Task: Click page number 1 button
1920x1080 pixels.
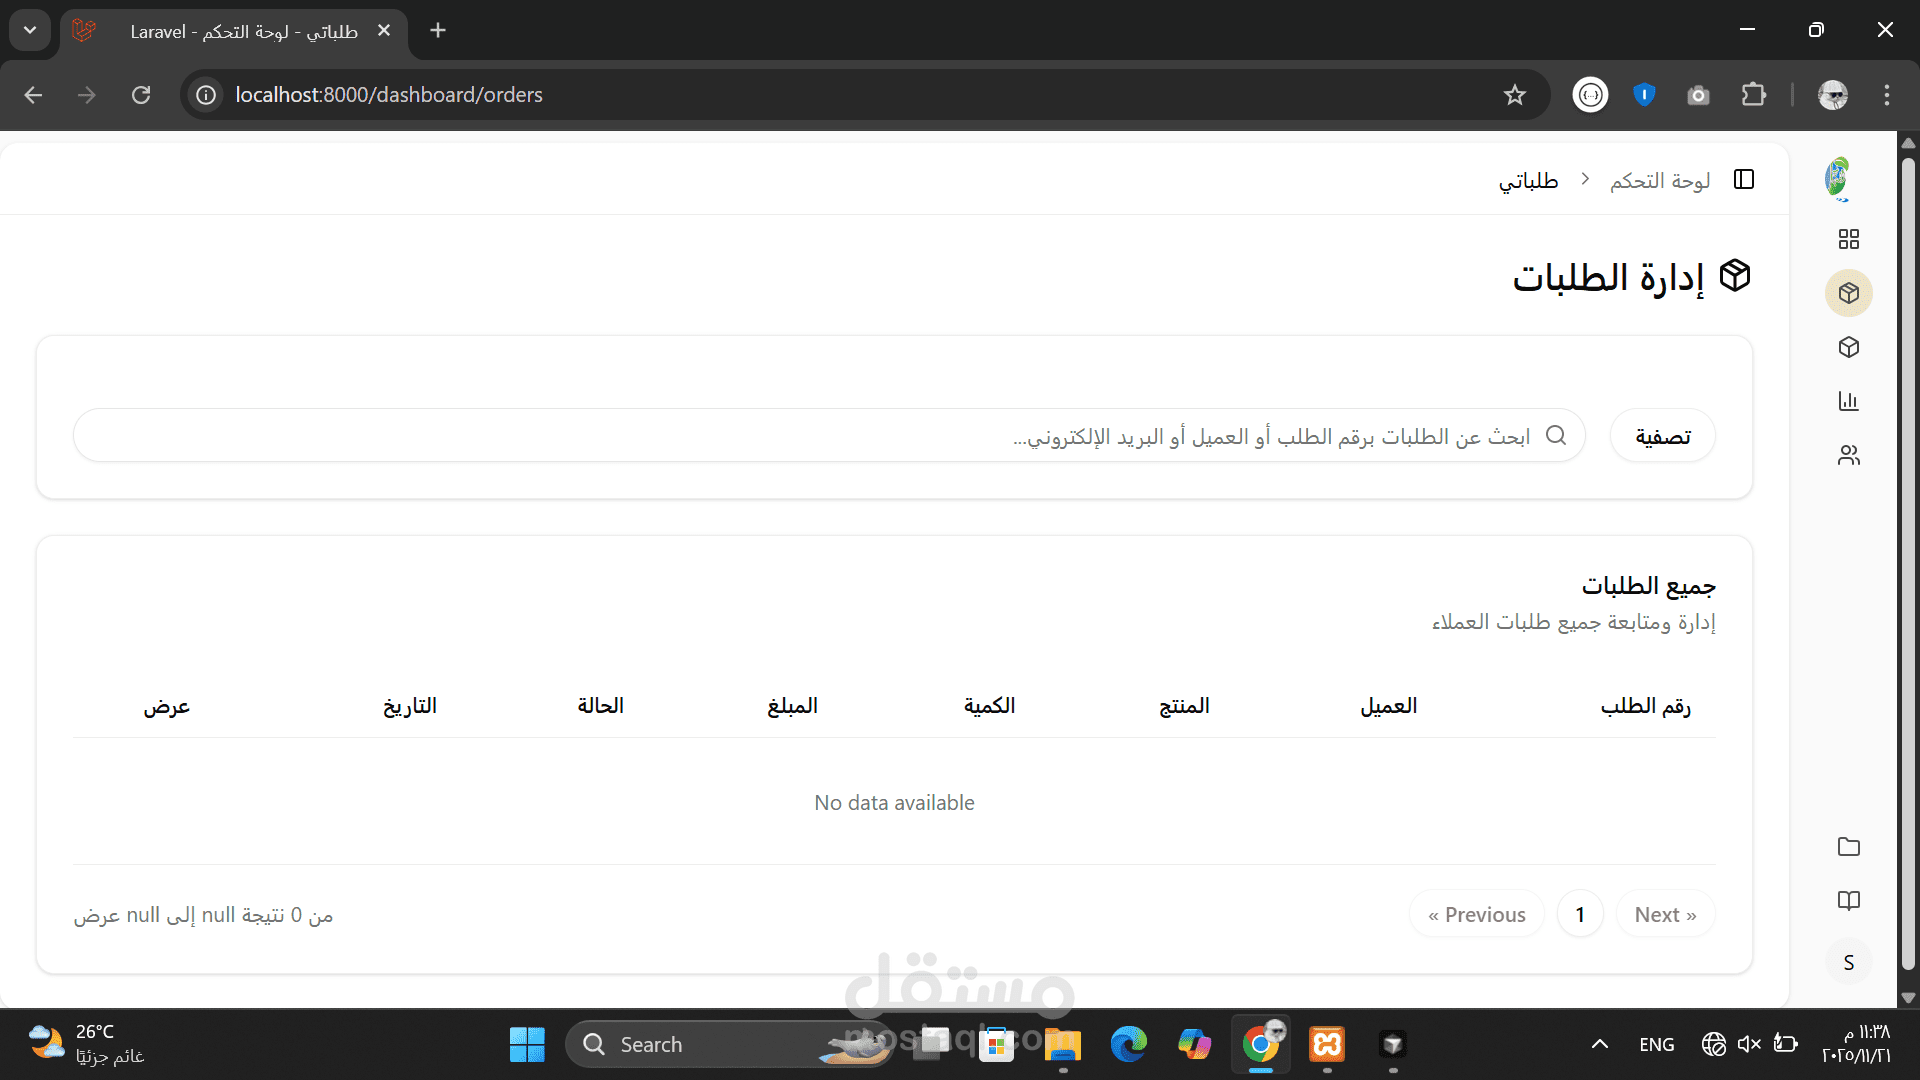Action: click(1580, 914)
